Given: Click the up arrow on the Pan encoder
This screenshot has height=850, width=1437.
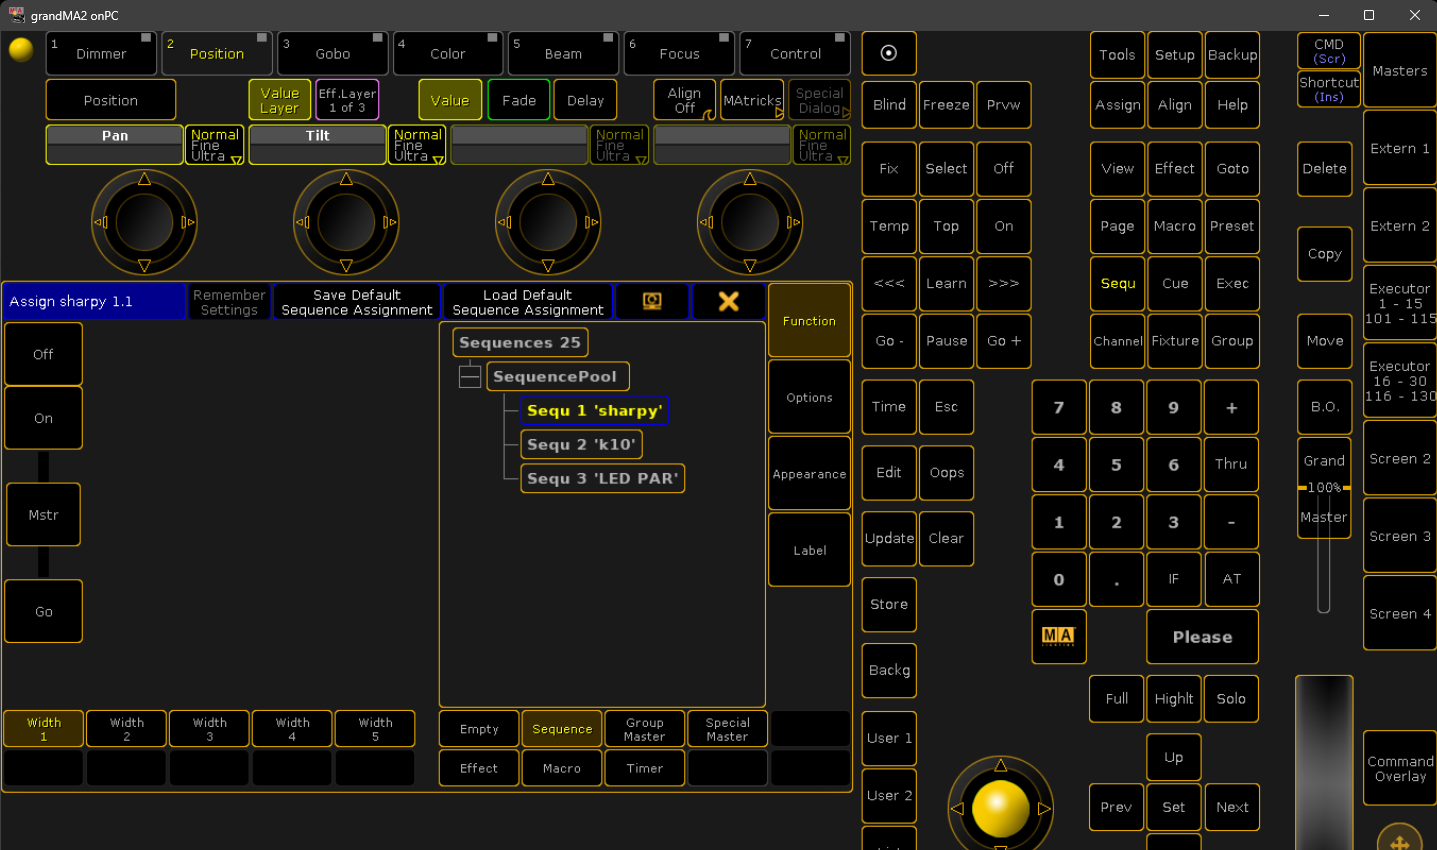Looking at the screenshot, I should (145, 179).
